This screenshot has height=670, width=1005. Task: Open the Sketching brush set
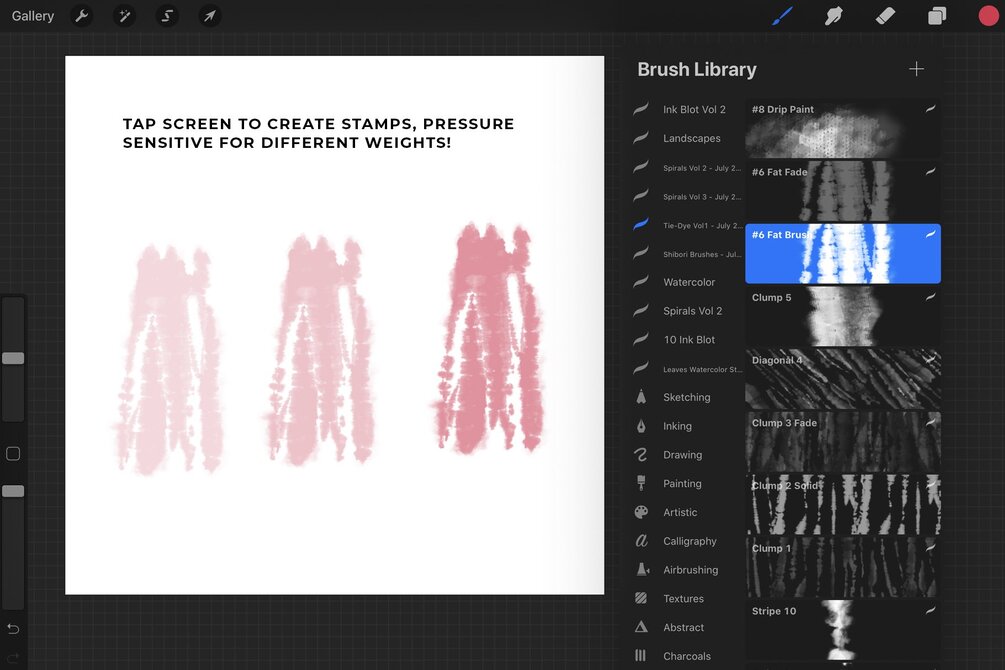[x=686, y=398]
